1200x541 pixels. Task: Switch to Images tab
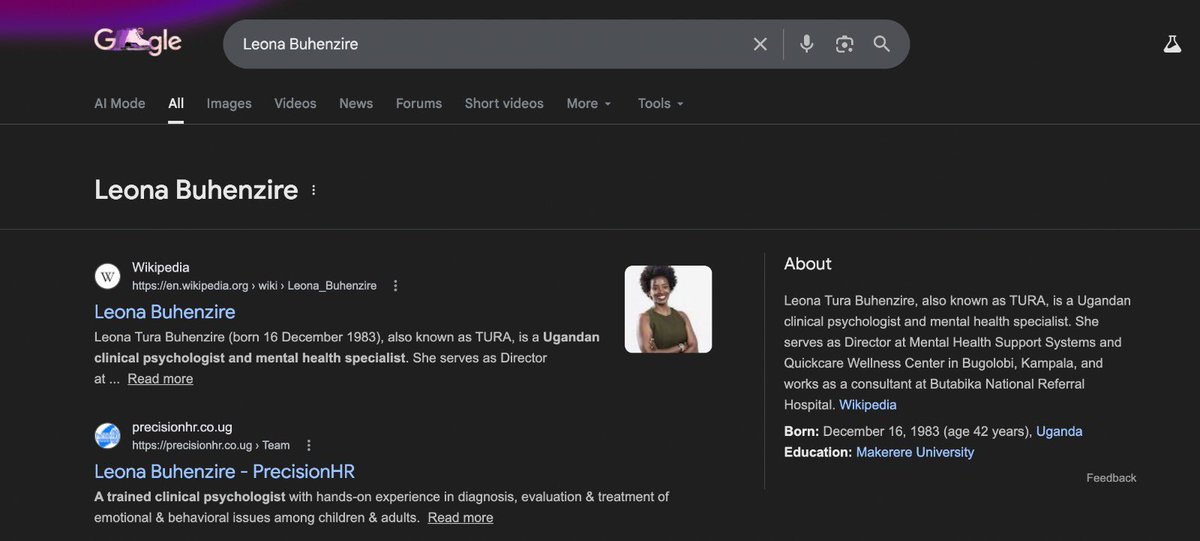229,103
